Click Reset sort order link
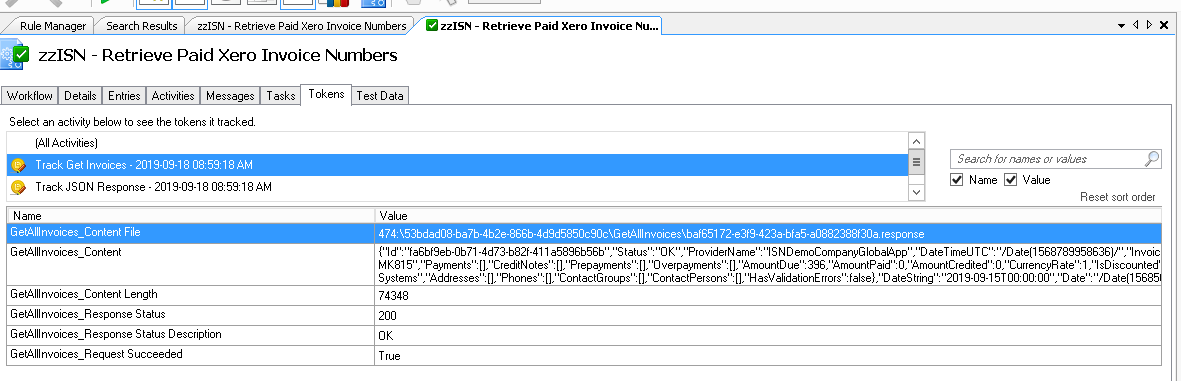1181x381 pixels. [x=1118, y=197]
